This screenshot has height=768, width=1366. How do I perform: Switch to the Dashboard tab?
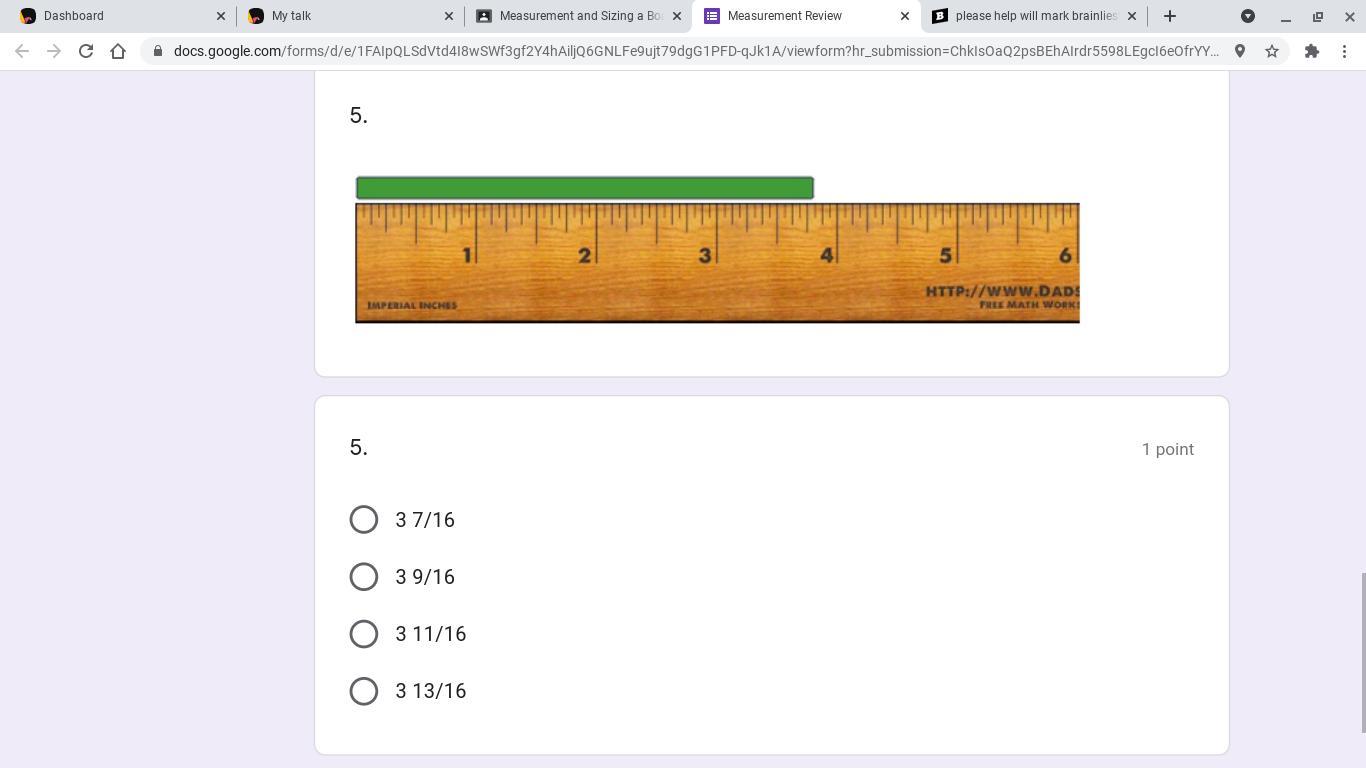[122, 16]
